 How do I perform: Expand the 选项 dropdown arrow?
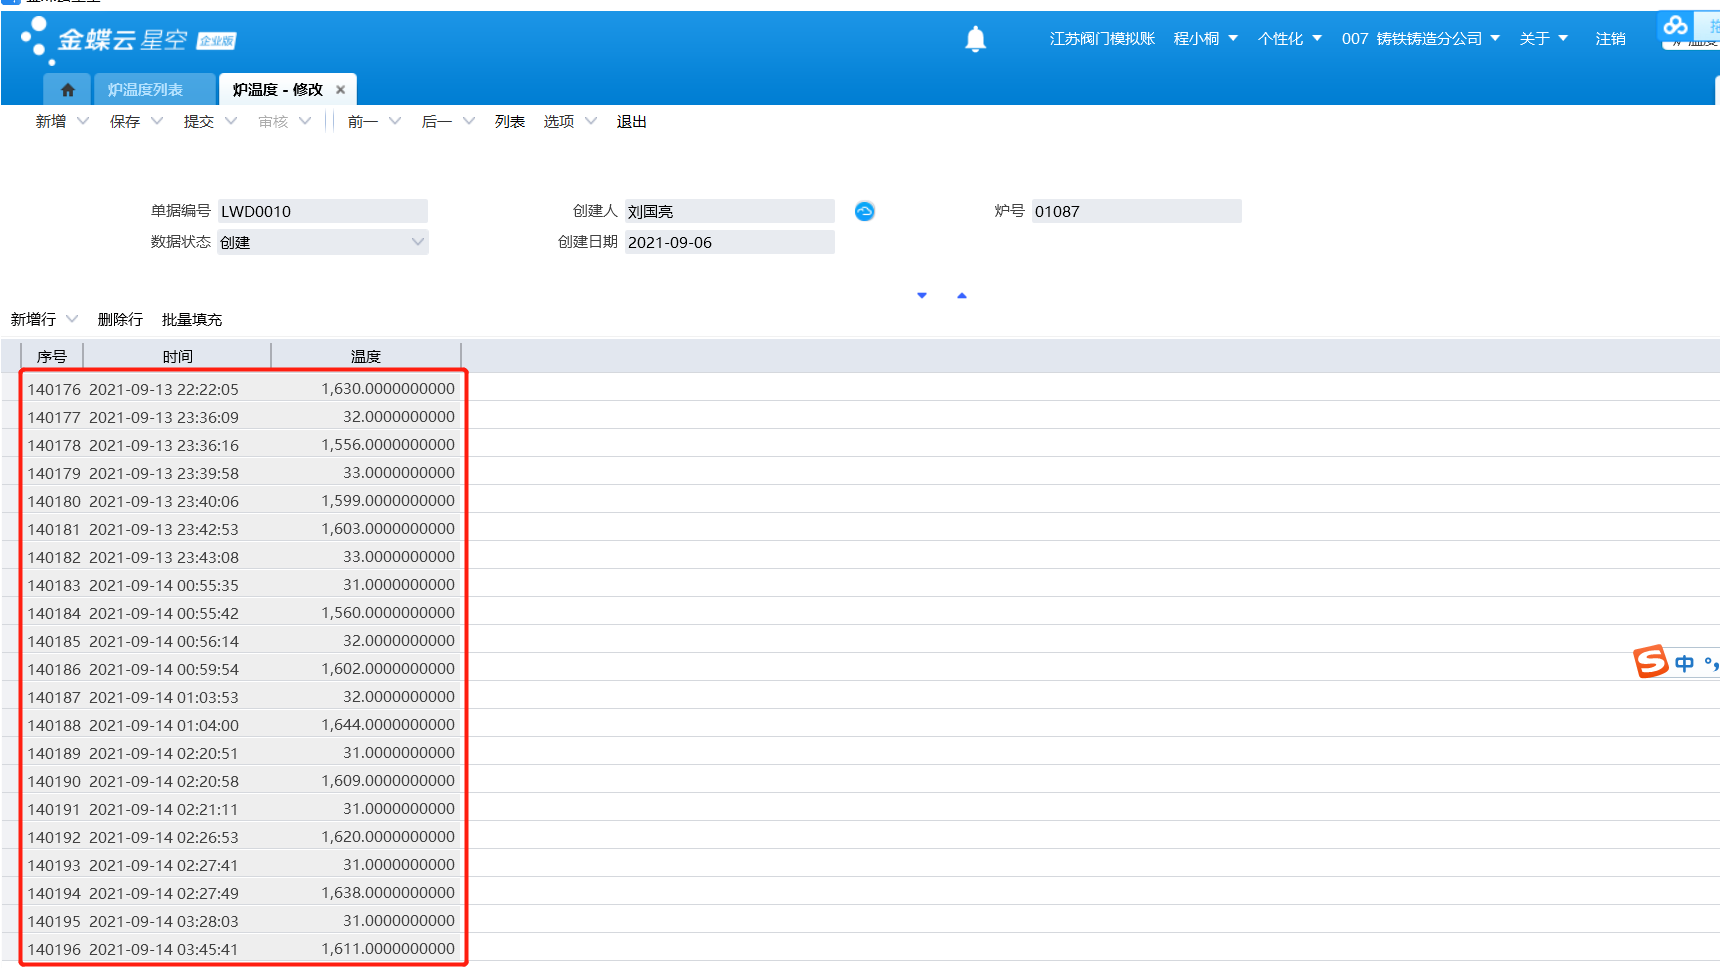click(591, 121)
